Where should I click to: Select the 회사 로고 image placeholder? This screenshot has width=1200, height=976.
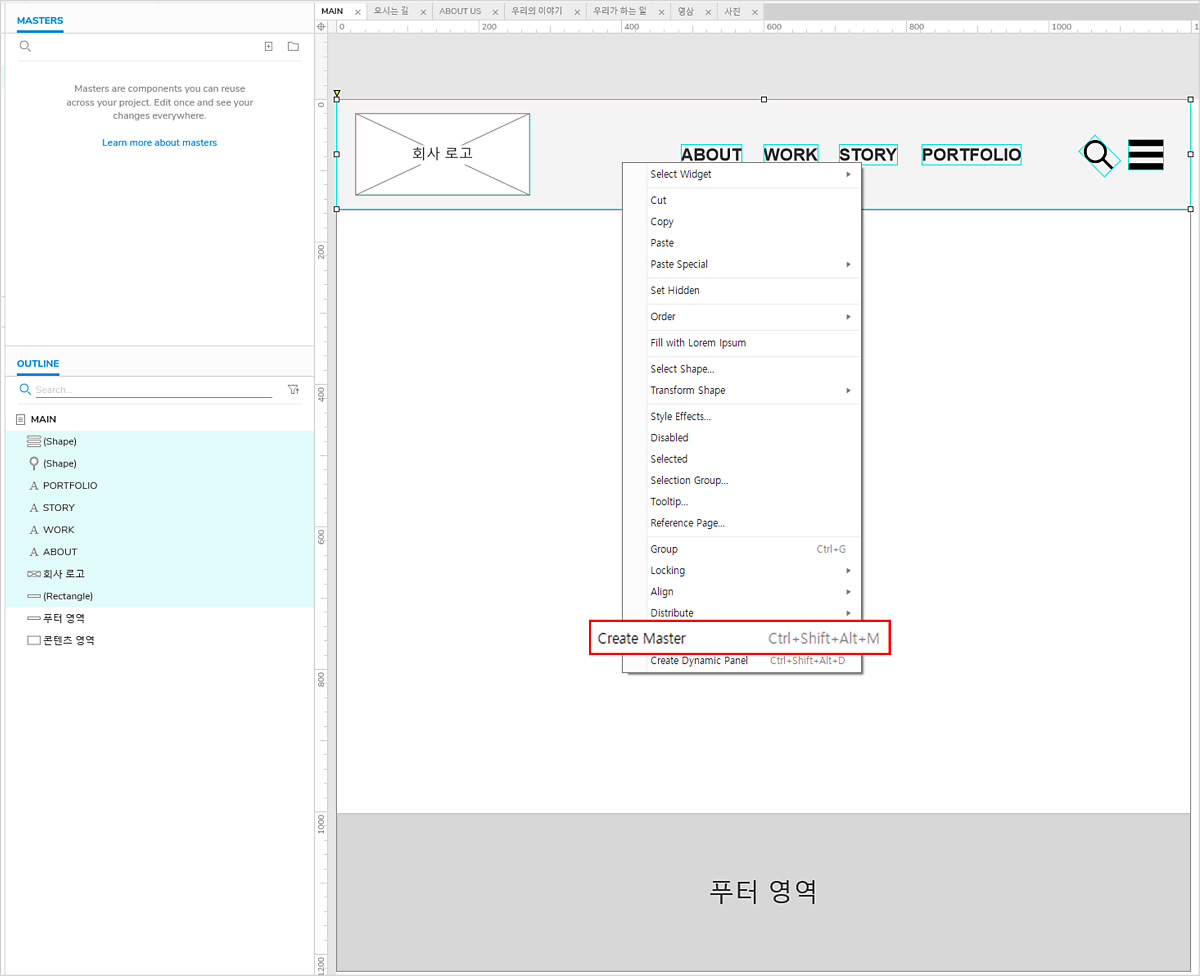[442, 154]
